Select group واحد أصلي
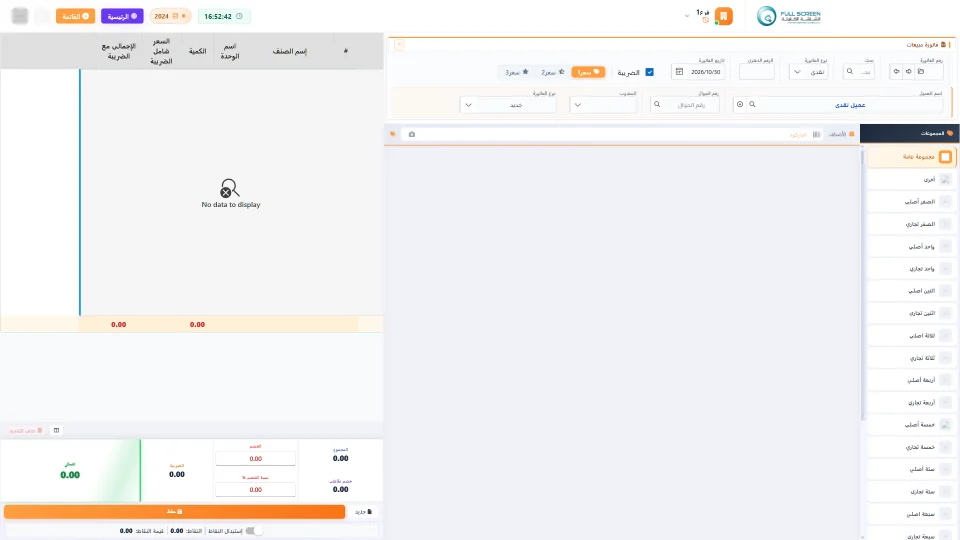 point(912,246)
